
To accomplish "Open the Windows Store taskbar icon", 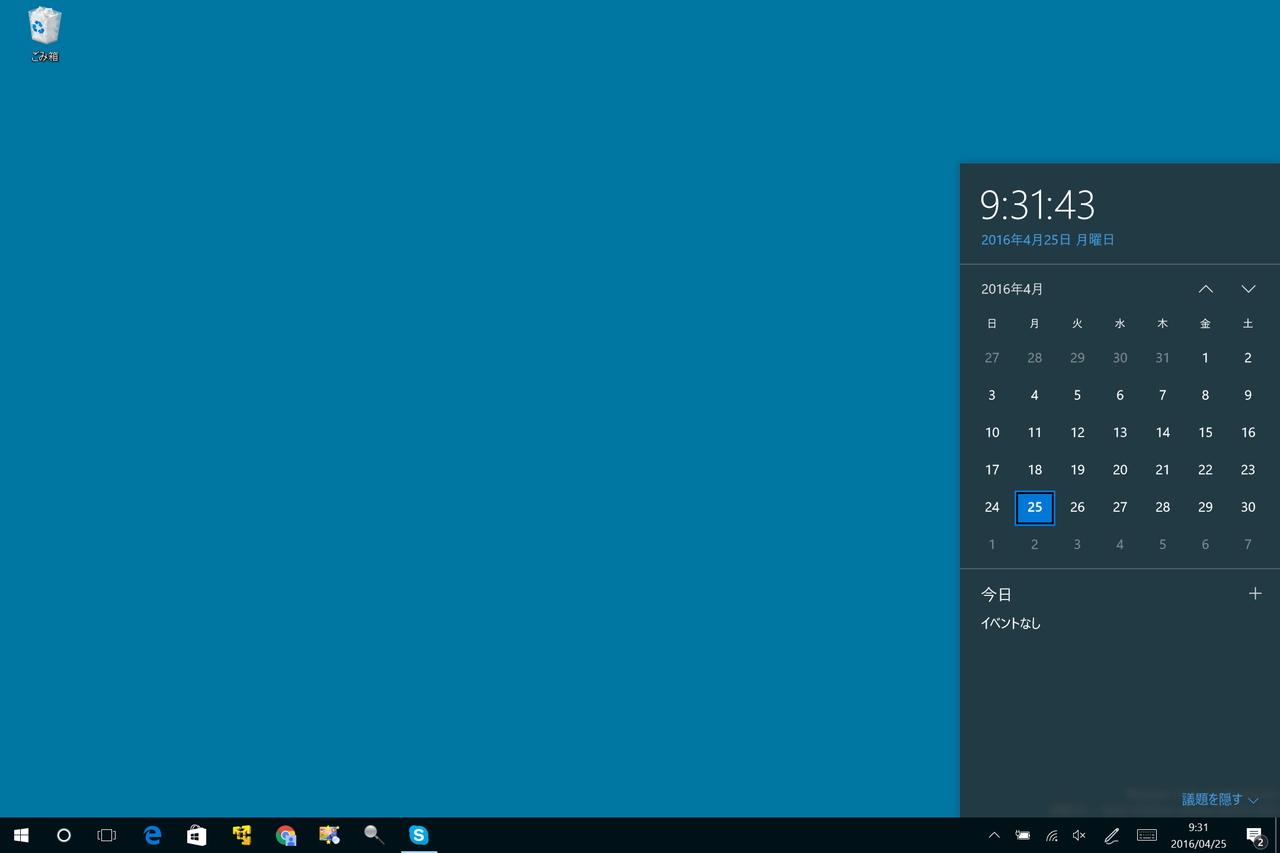I will tap(197, 835).
